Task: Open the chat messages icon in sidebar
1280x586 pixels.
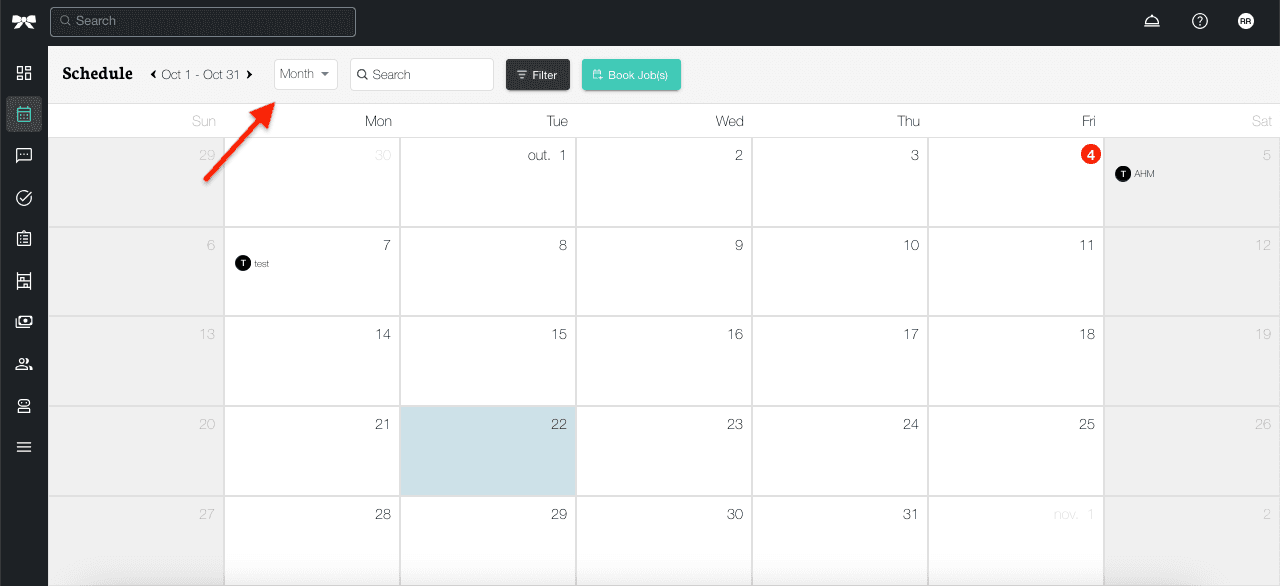Action: point(24,155)
